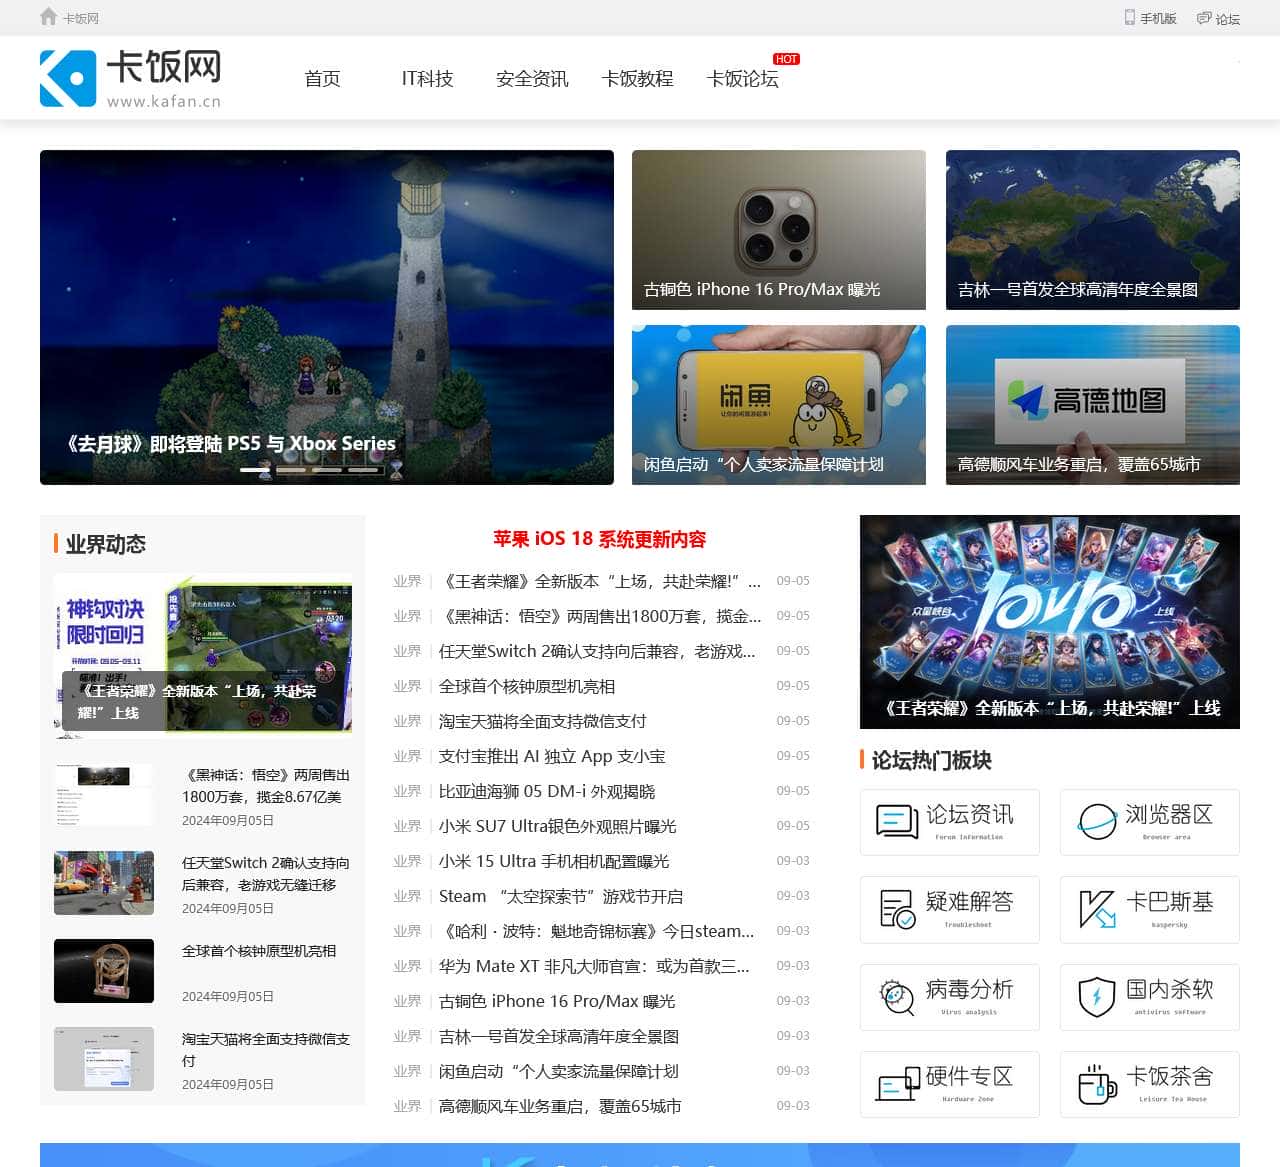Image resolution: width=1280 pixels, height=1167 pixels.
Task: Click the 疑难解答 troubleshoot document icon
Action: tap(895, 909)
